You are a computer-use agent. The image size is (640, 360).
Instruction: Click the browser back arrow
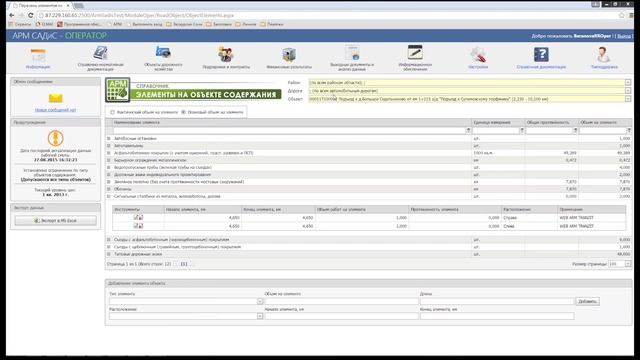tap(11, 15)
